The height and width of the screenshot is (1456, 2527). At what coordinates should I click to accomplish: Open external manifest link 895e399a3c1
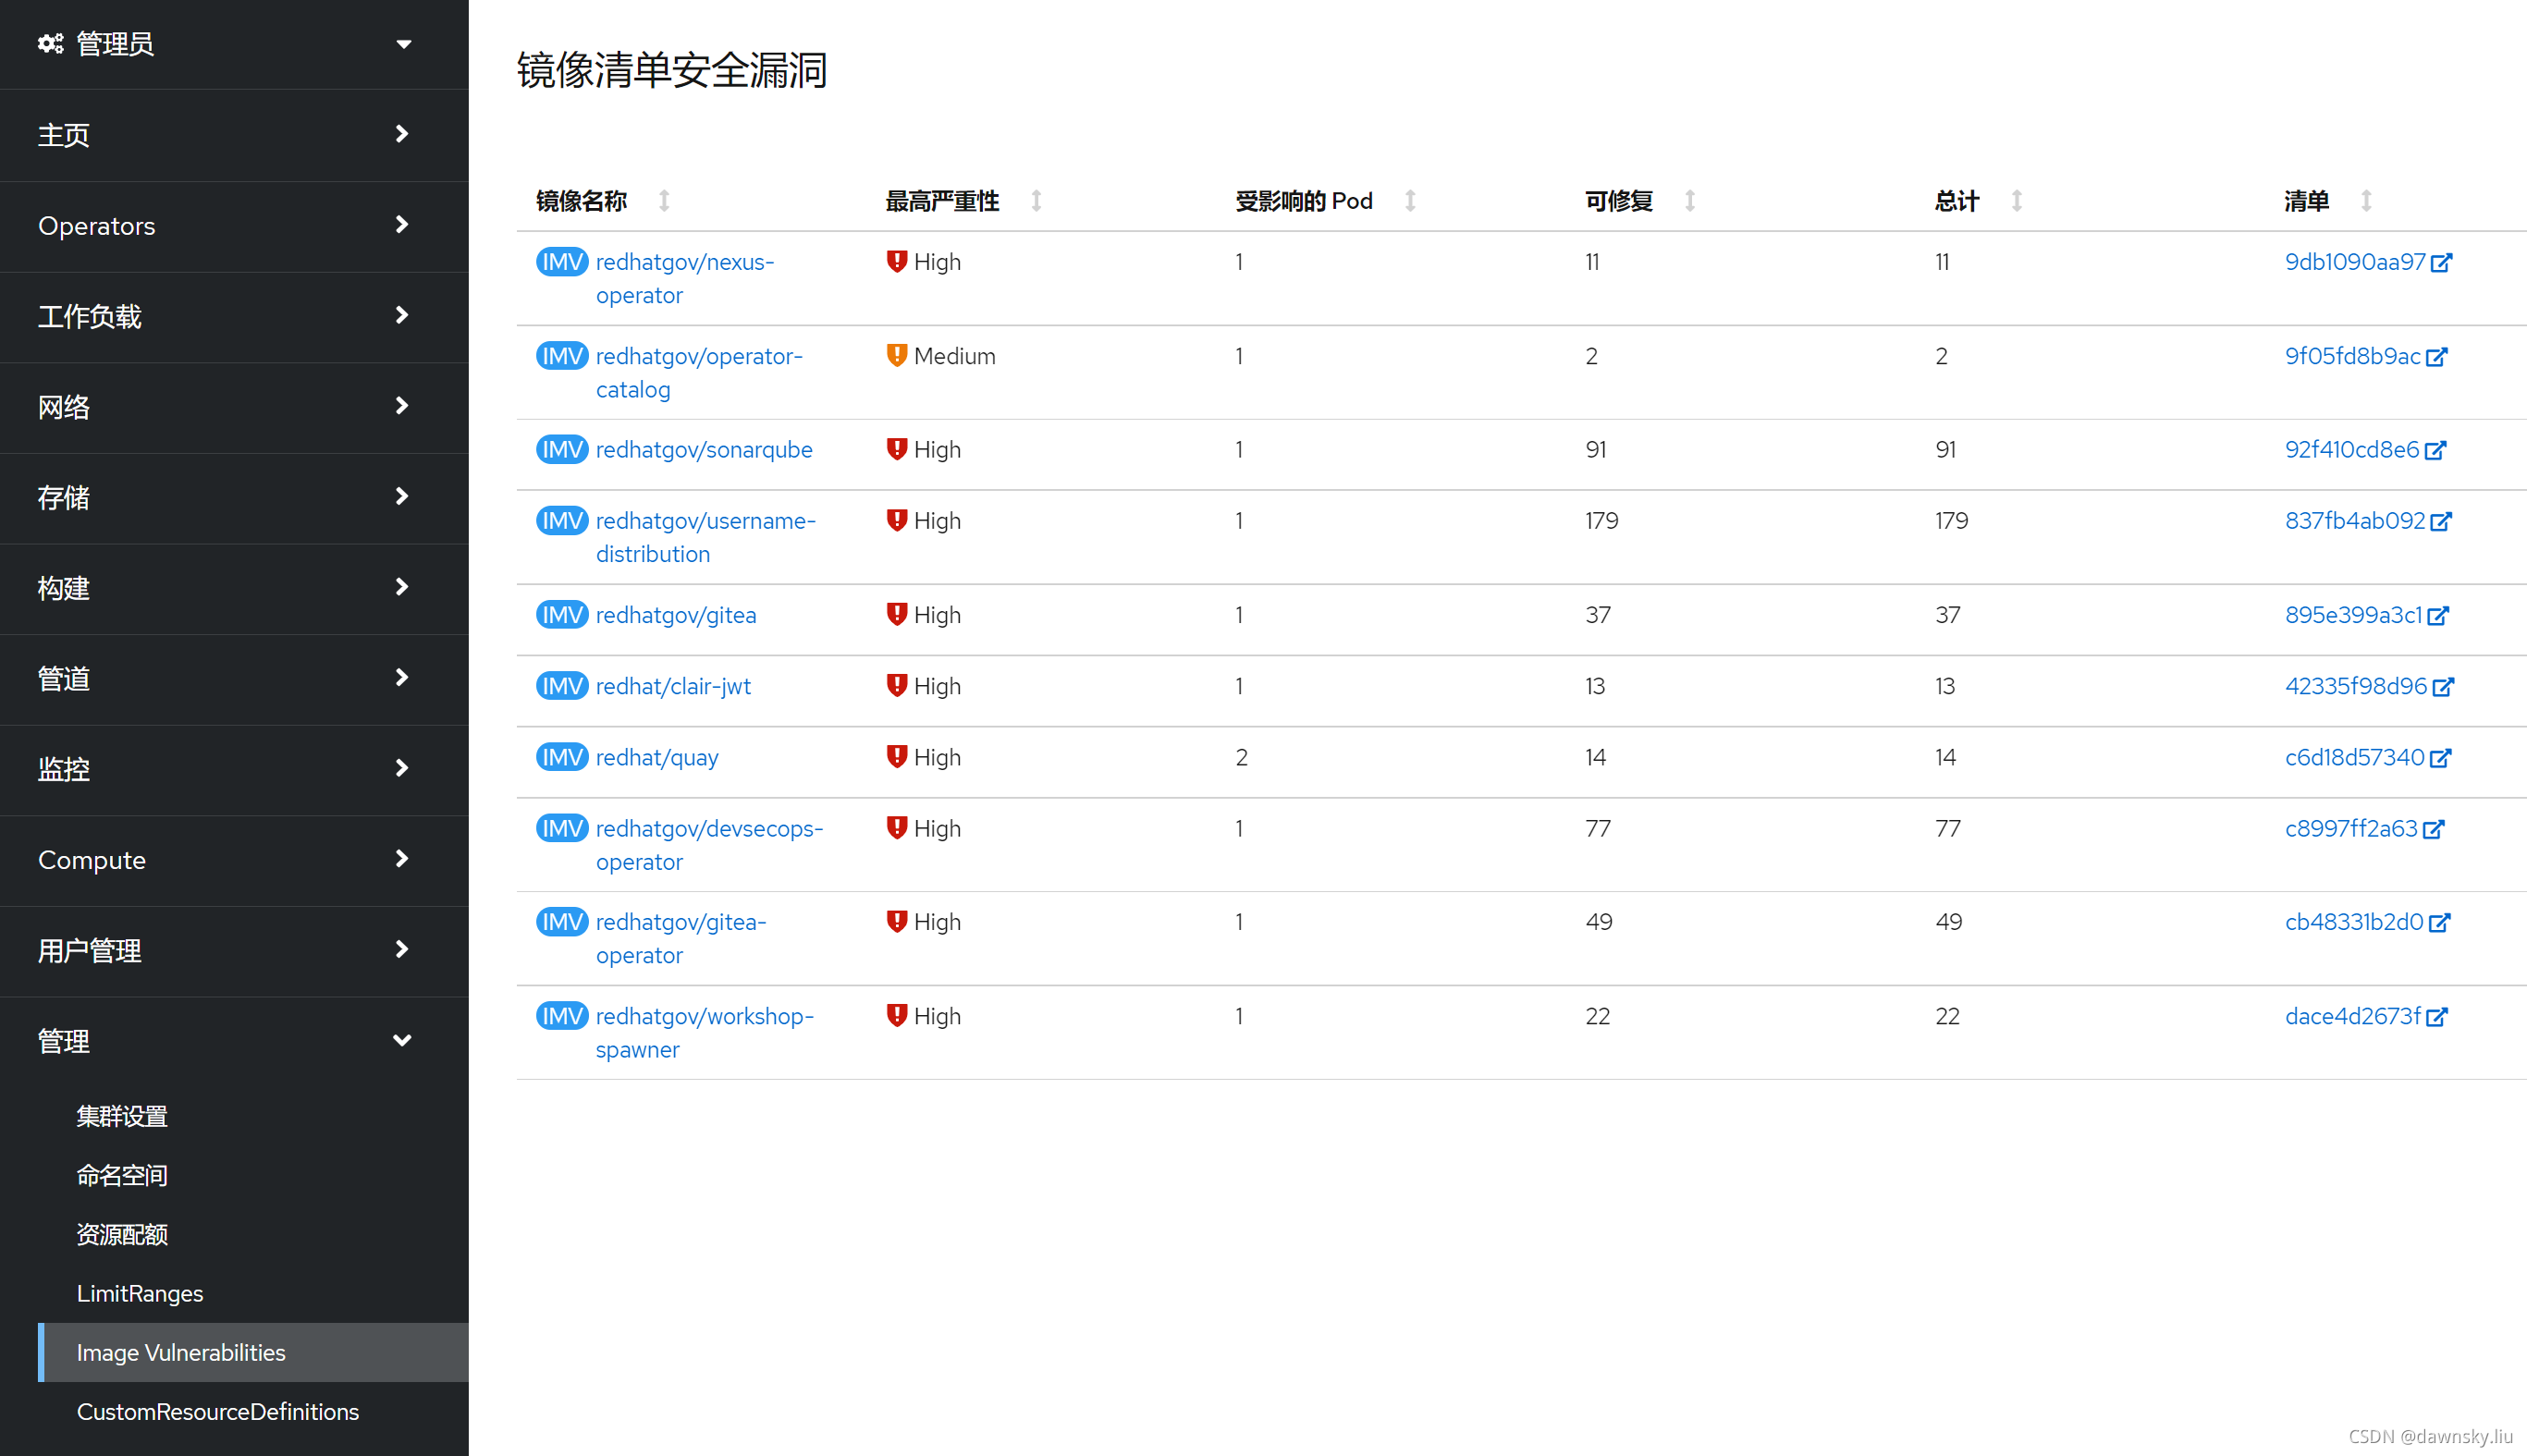(x=2367, y=615)
